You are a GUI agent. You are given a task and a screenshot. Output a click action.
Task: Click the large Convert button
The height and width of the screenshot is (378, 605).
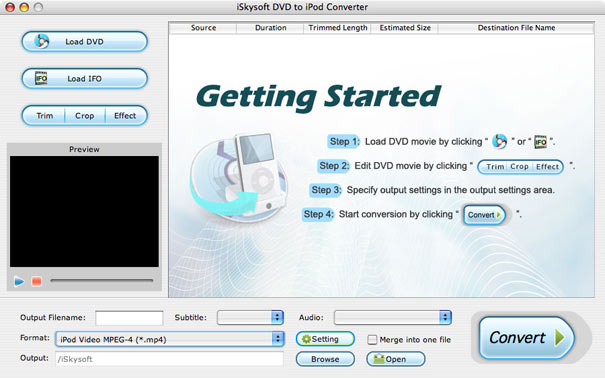click(527, 338)
